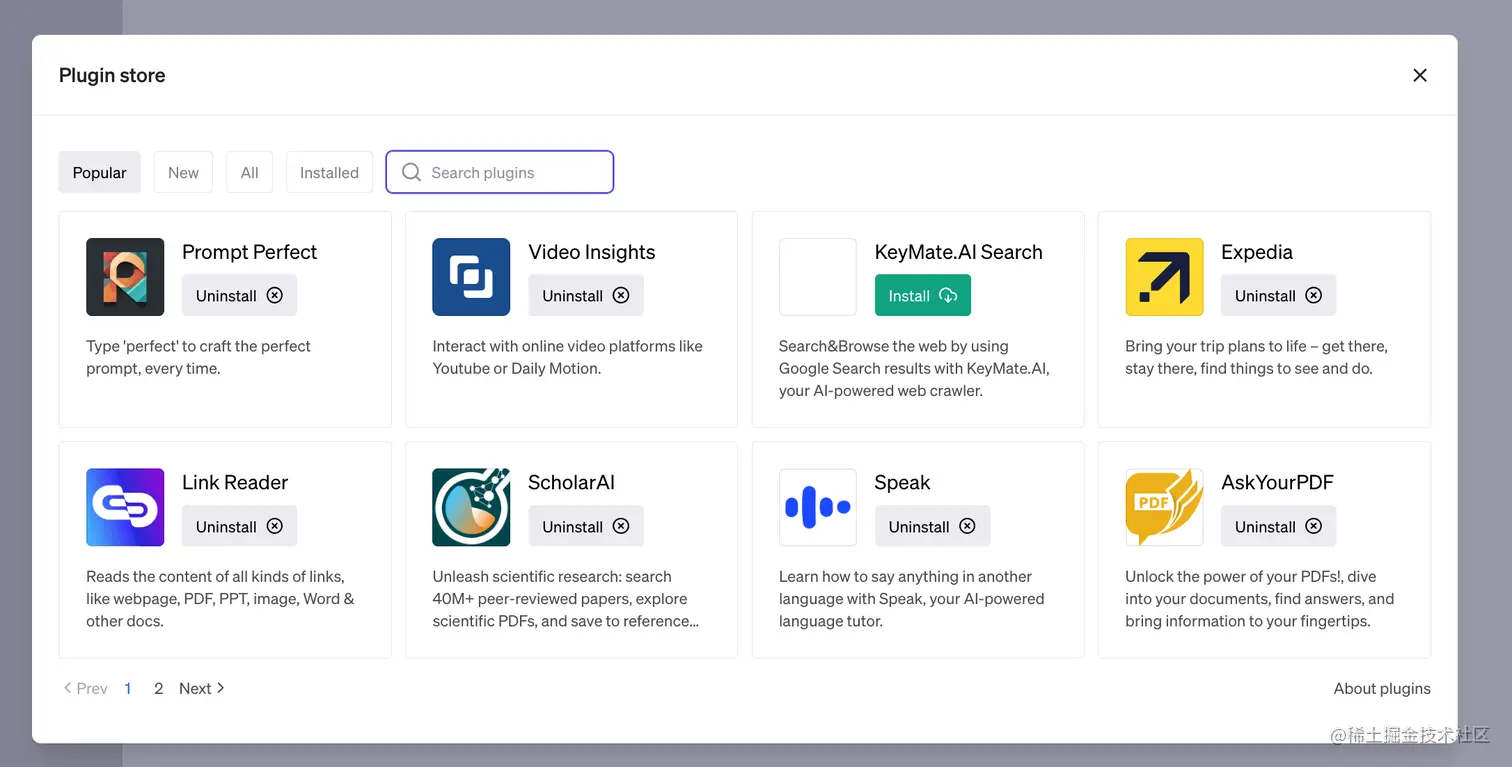Jump to page 2
Screen dimensions: 1512x767
click(158, 688)
